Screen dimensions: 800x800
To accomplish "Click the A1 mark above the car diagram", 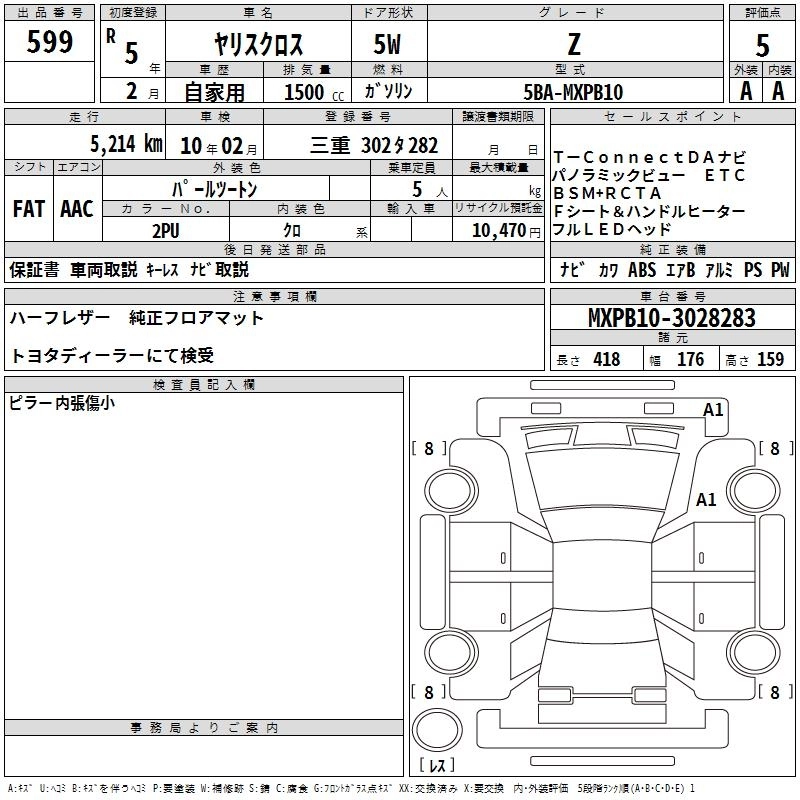I will [x=713, y=410].
